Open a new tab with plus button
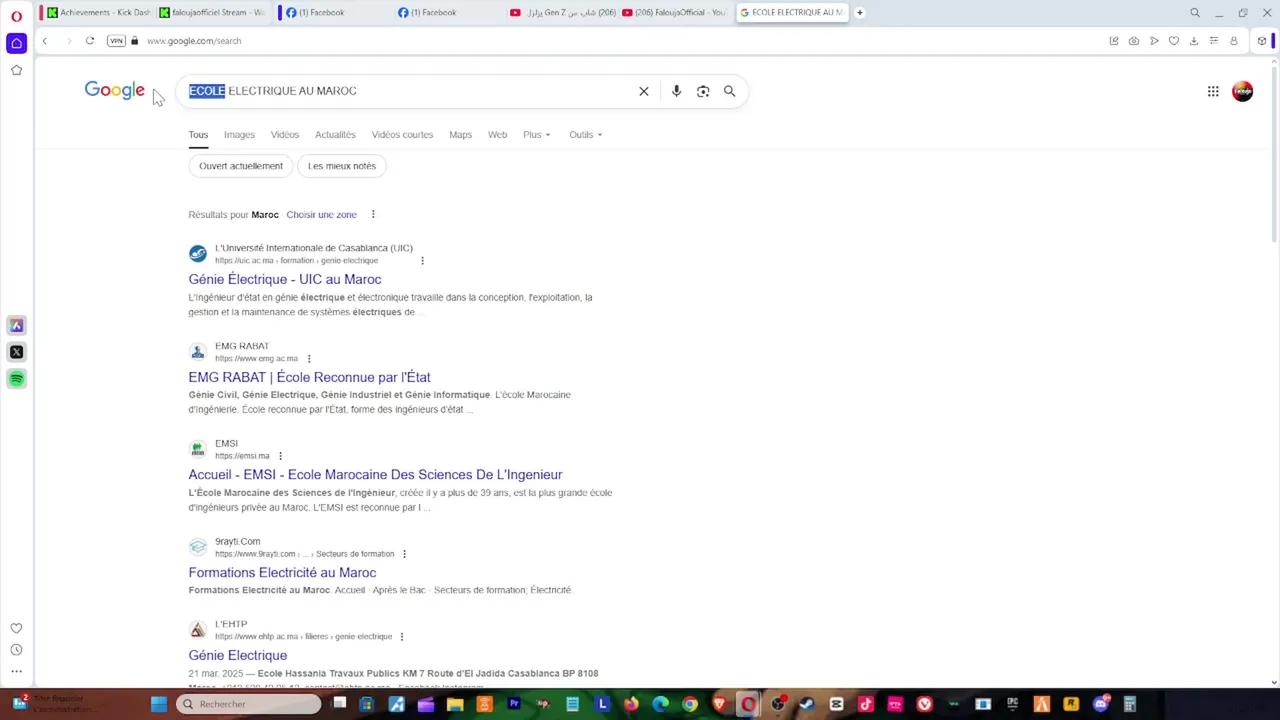 (859, 12)
